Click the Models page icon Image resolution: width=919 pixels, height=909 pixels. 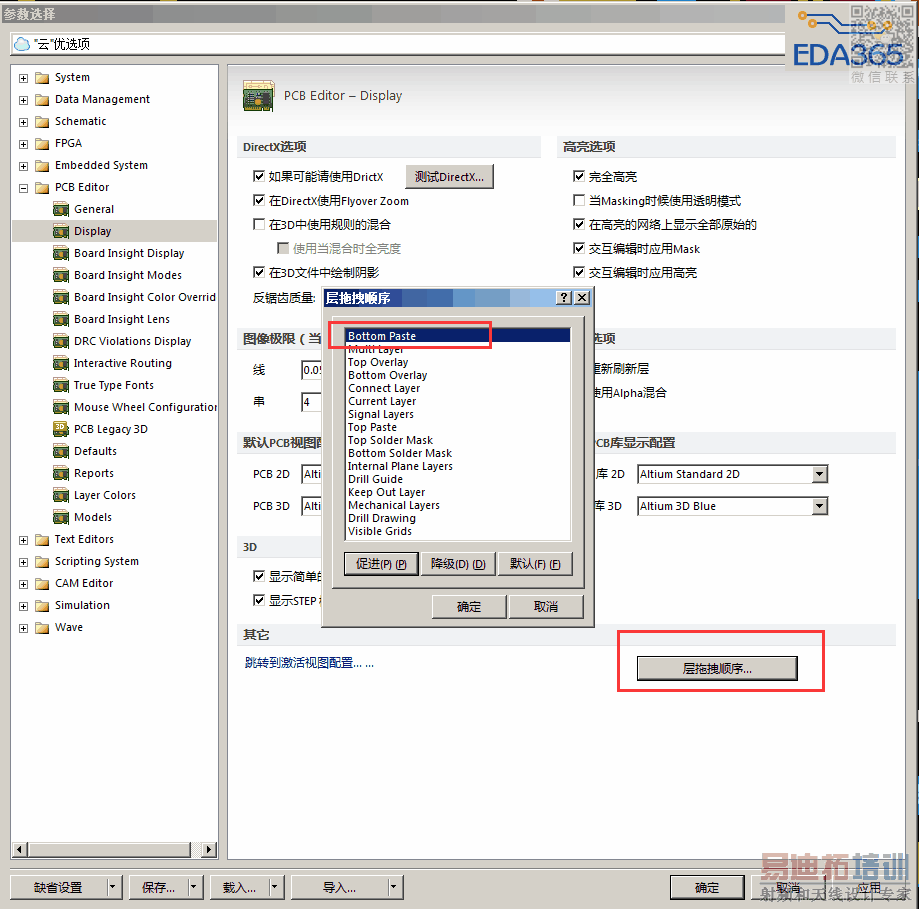click(61, 517)
